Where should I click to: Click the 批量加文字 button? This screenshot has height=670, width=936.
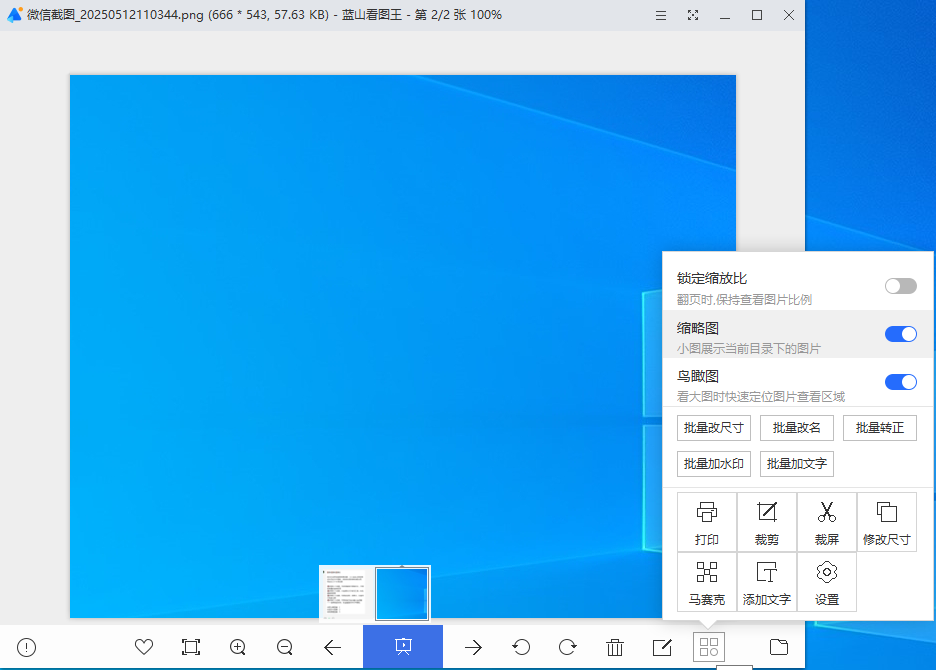pos(797,464)
